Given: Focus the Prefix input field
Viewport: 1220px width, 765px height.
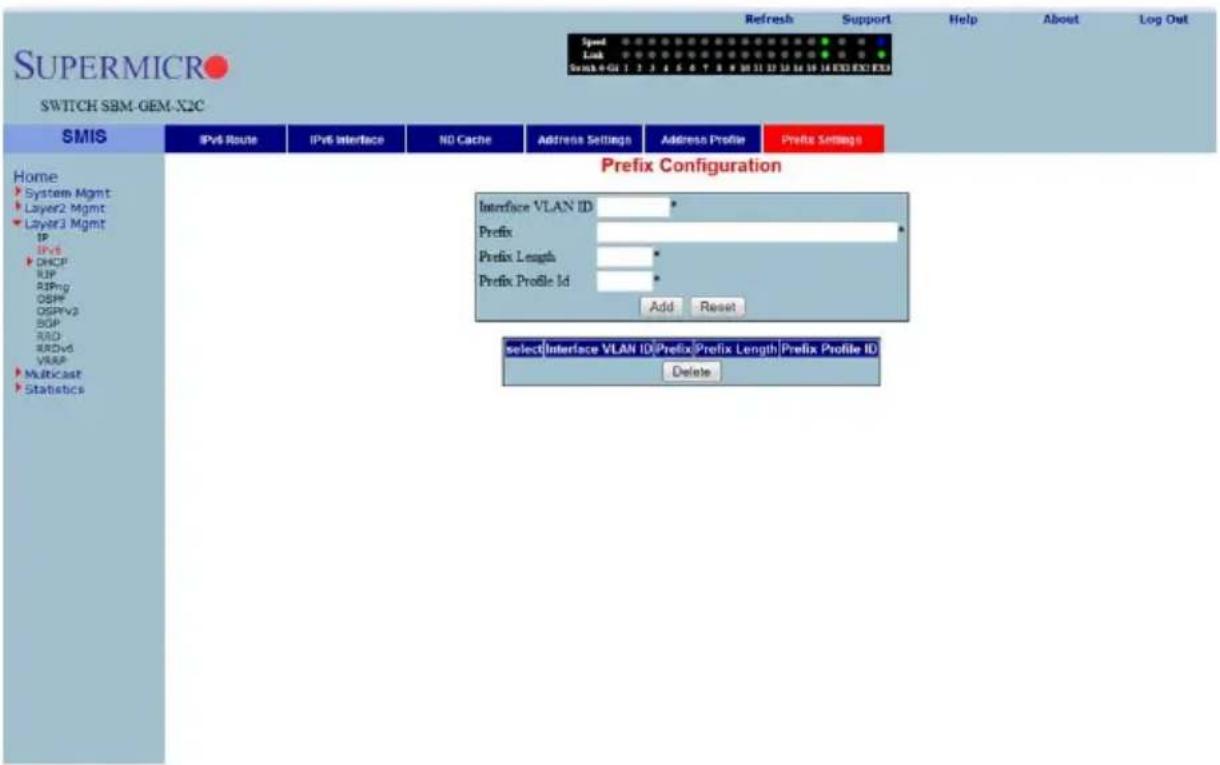Looking at the screenshot, I should click(747, 232).
